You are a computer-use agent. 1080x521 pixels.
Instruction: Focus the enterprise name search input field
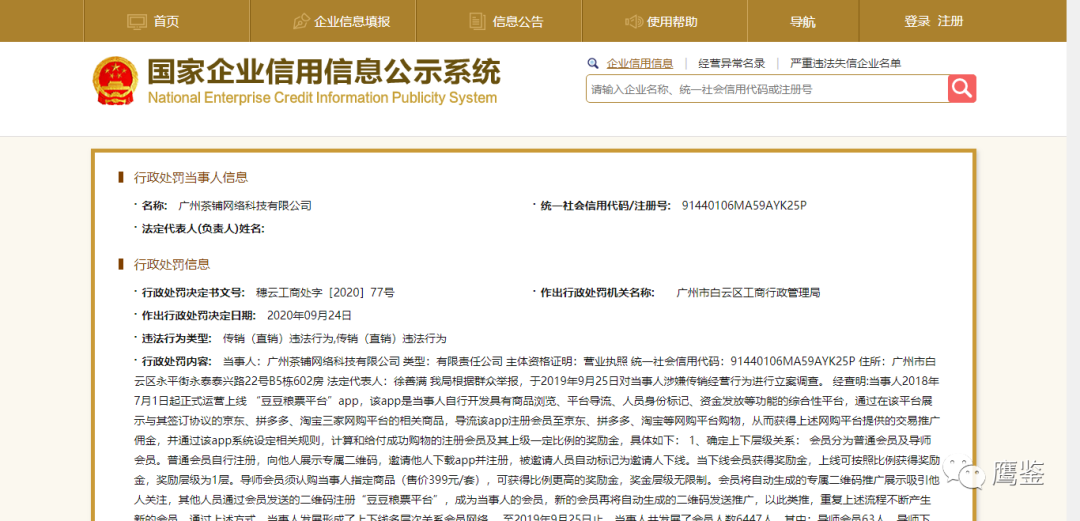766,89
